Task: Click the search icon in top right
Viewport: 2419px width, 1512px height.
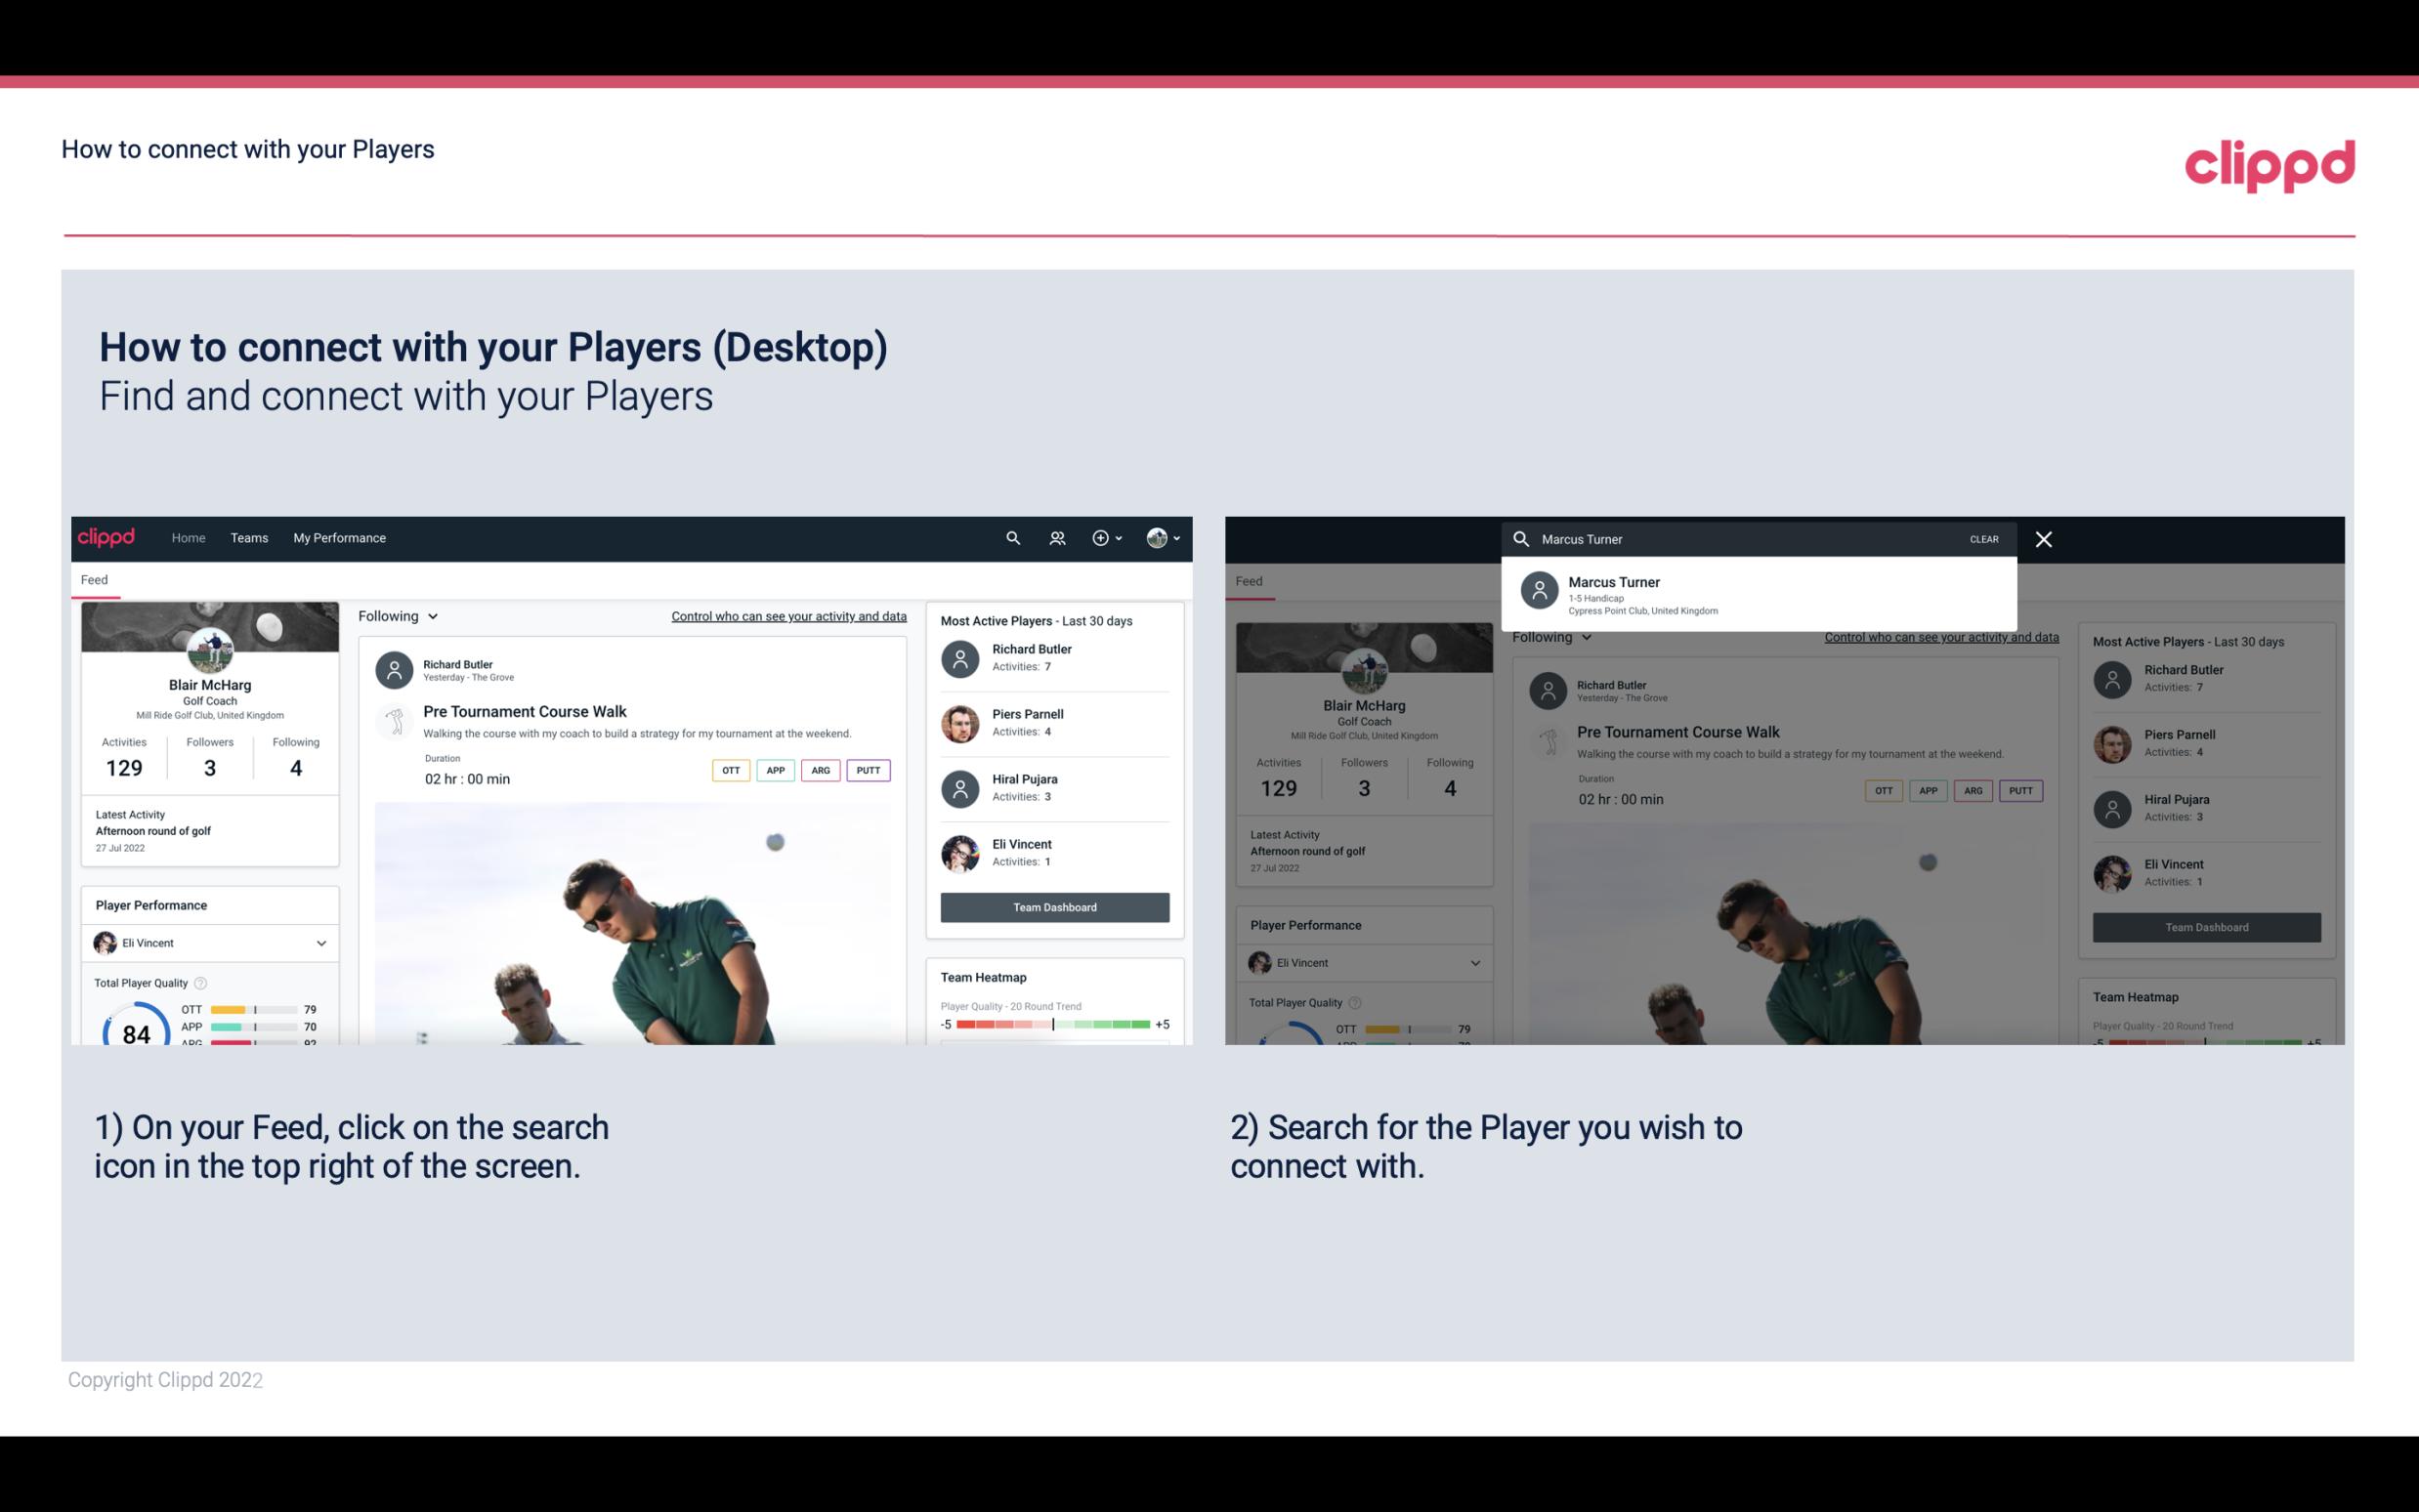Action: pos(1012,536)
